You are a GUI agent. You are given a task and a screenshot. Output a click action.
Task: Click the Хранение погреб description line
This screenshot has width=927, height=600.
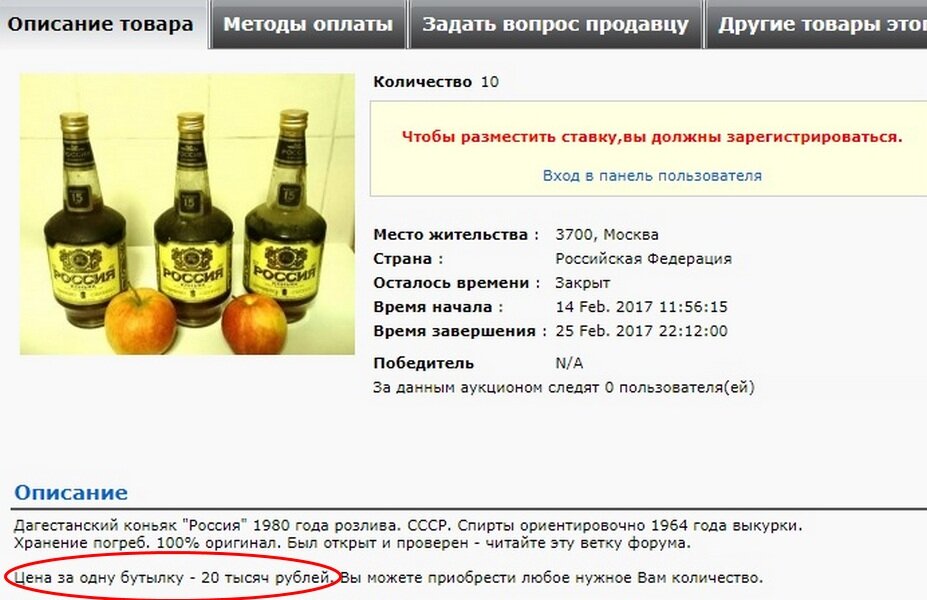click(x=352, y=543)
